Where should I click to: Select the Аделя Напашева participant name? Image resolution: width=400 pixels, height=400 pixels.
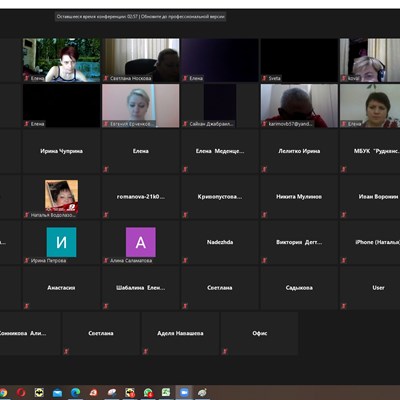[180, 333]
